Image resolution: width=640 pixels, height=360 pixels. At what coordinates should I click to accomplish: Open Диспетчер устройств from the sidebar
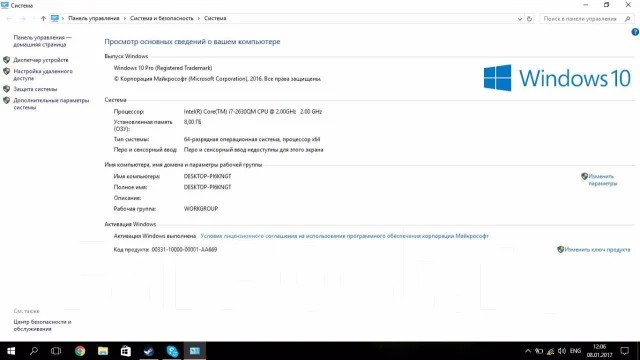[40, 60]
